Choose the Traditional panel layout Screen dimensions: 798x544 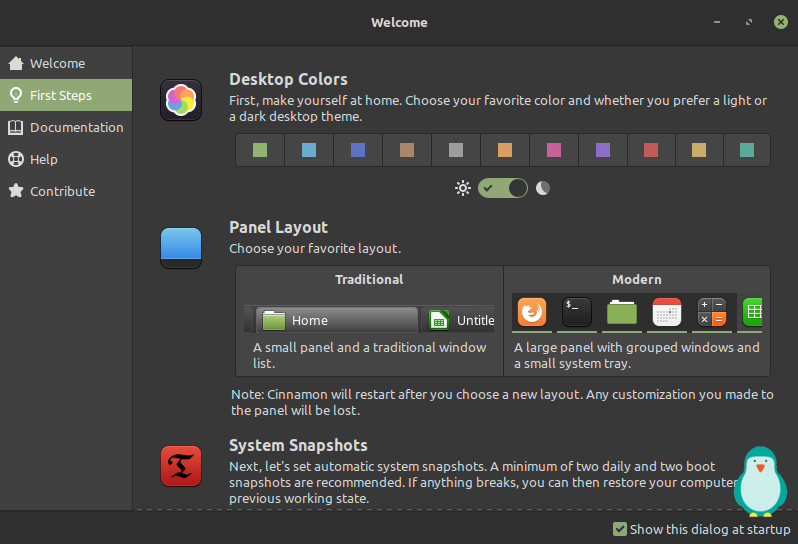pyautogui.click(x=369, y=321)
